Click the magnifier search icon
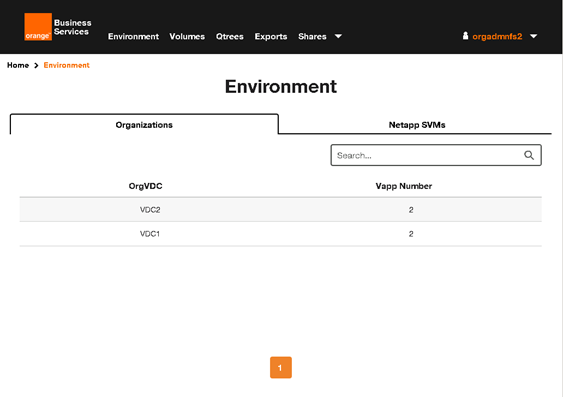The image size is (563, 397). point(529,155)
